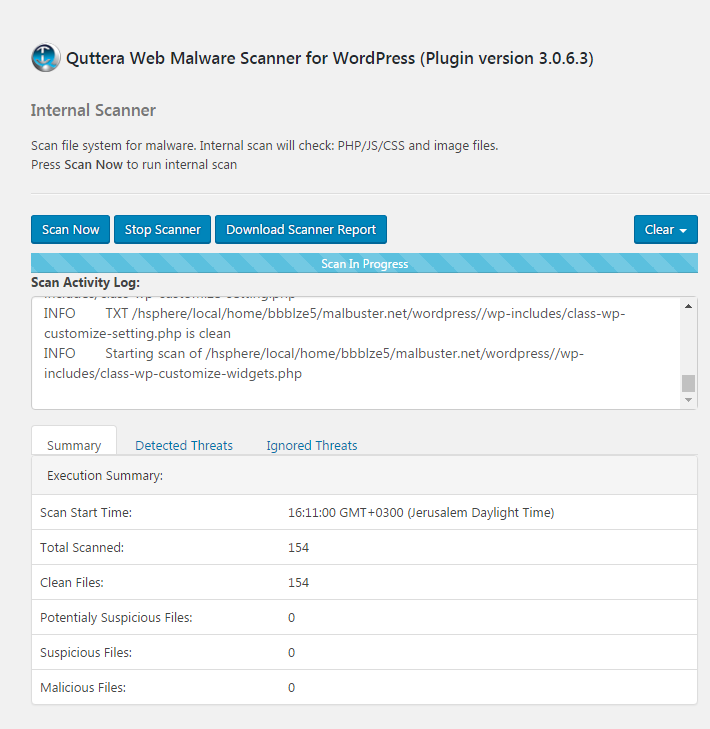Select the Execution Summary header
710x729 pixels.
coord(105,476)
